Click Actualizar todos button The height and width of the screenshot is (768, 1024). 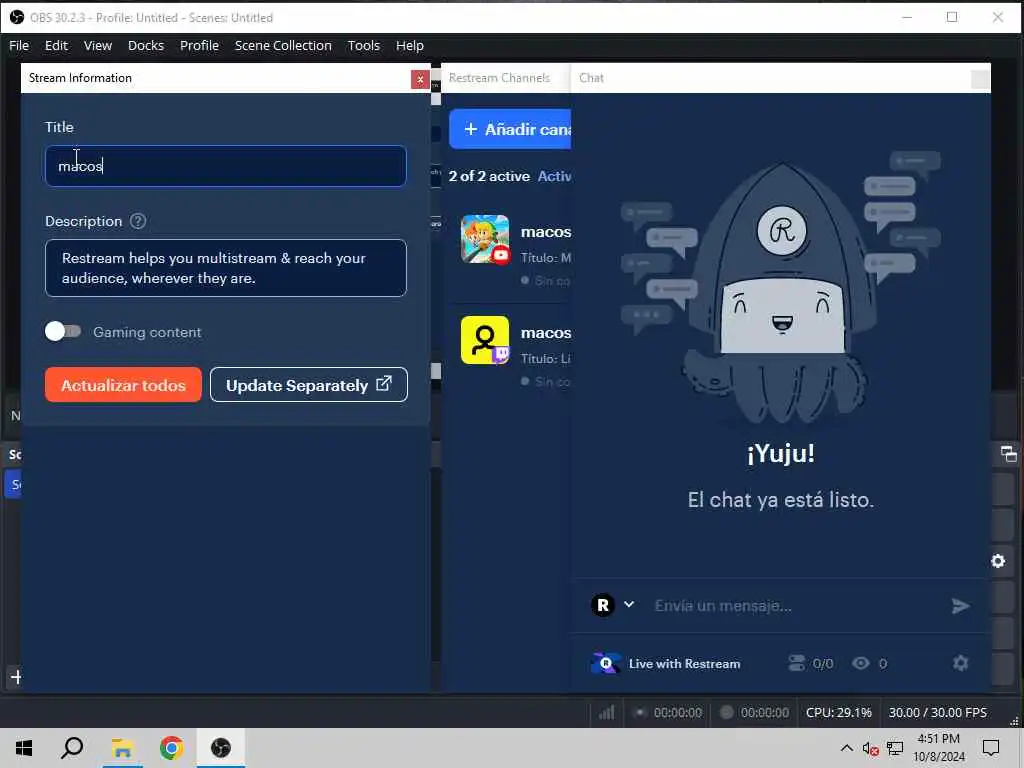coord(123,385)
